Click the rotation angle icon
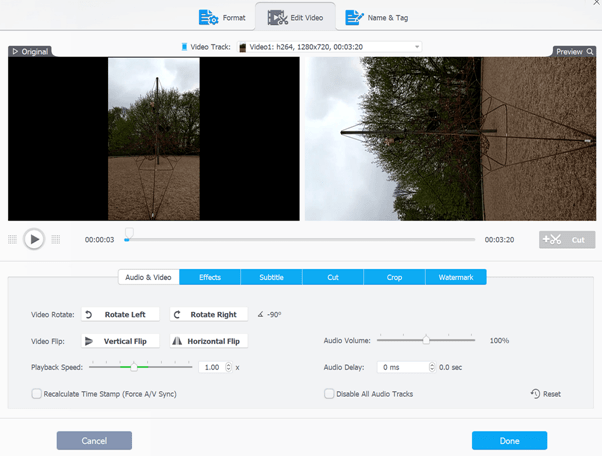This screenshot has width=602, height=456. coord(260,314)
